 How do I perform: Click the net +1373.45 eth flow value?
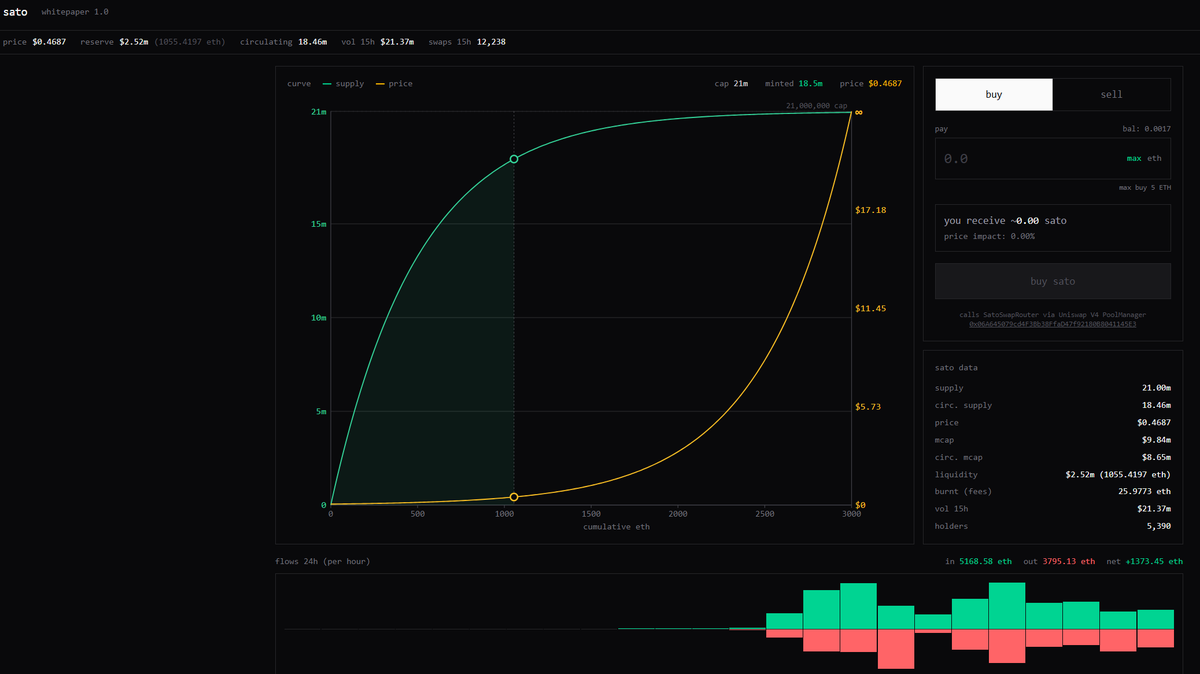(1144, 561)
